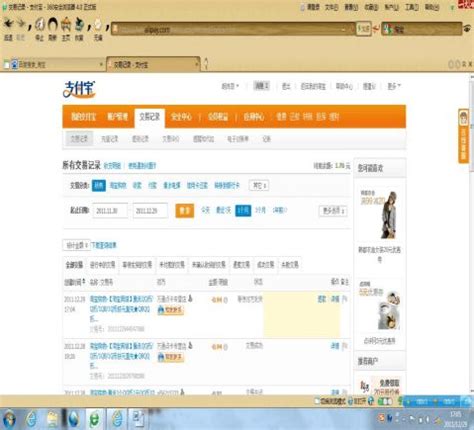Open the floating customer service side widget

[463, 136]
